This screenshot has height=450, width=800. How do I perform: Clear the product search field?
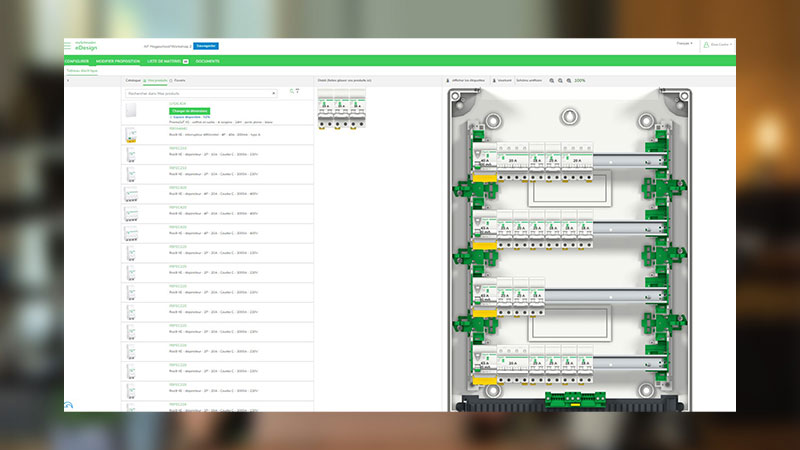[x=273, y=93]
